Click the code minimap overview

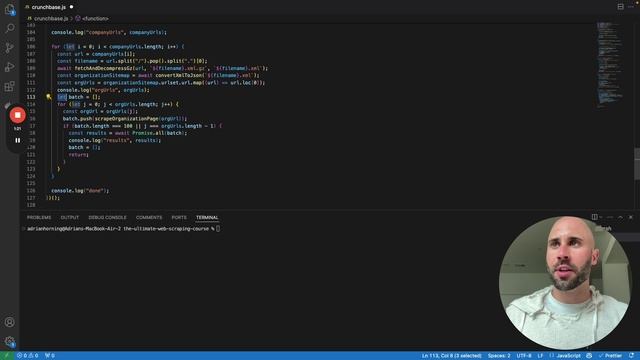610,65
